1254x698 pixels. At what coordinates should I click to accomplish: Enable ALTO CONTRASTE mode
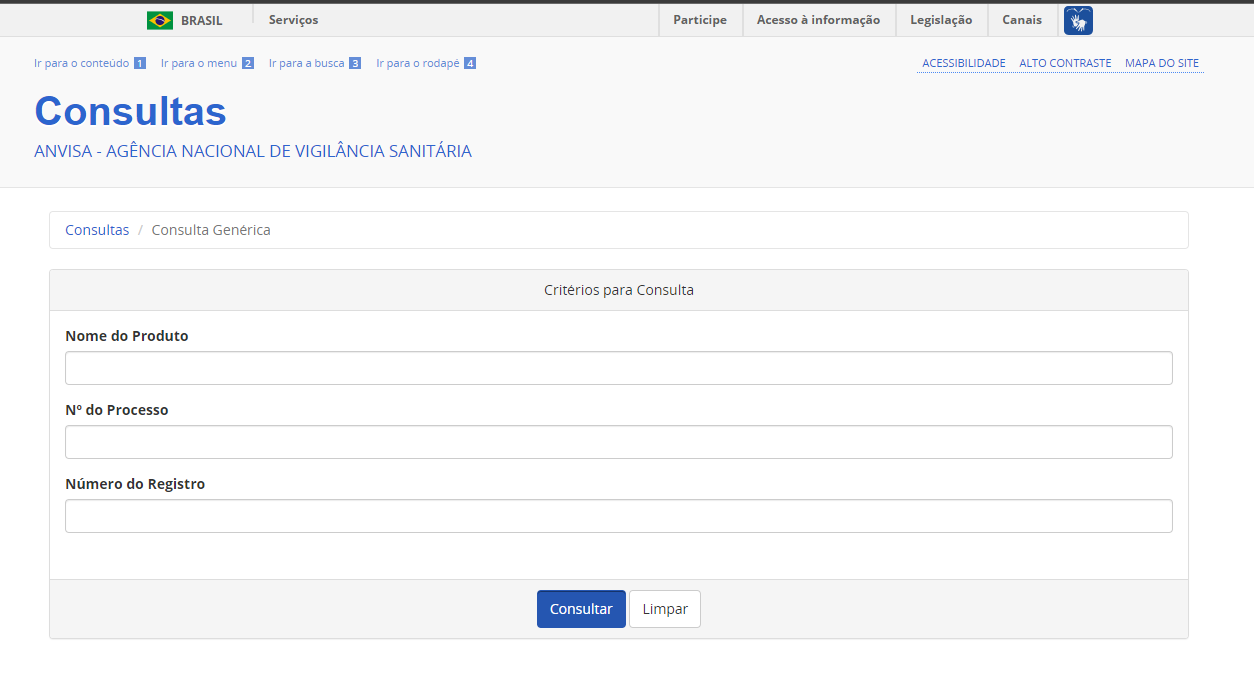click(x=1065, y=63)
